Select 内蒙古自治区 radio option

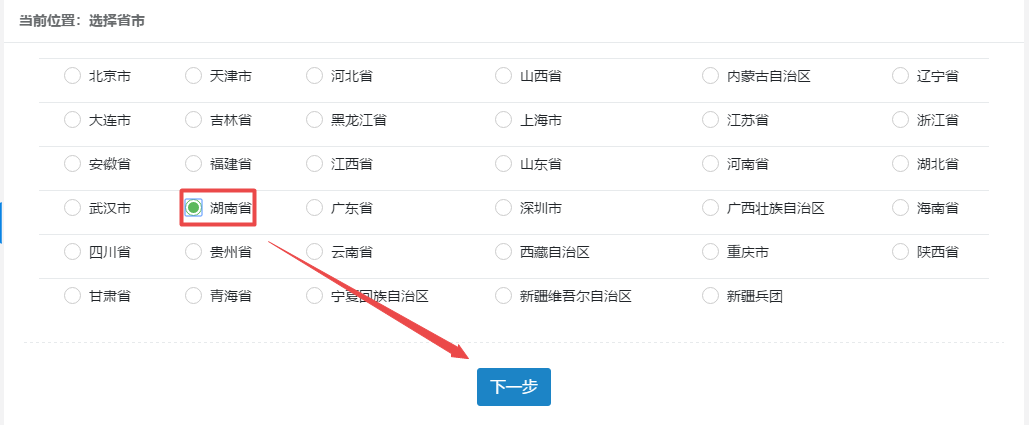click(711, 76)
